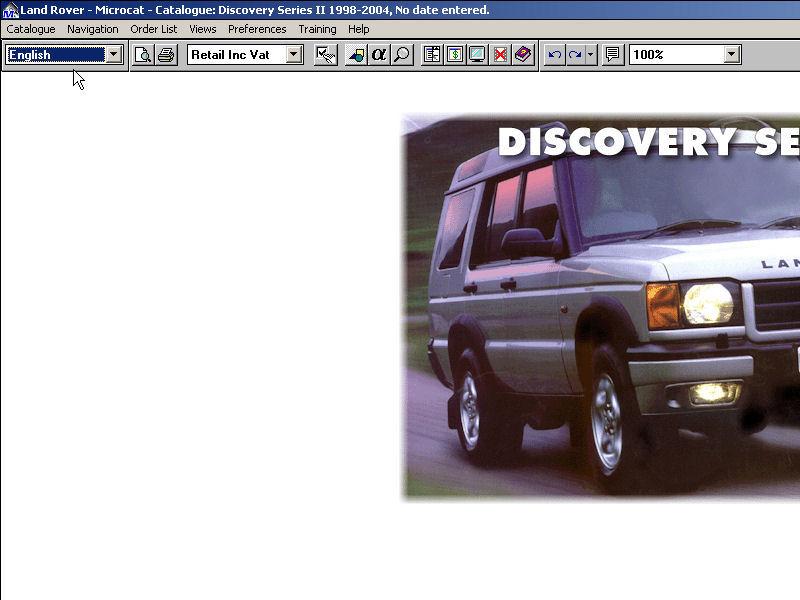Viewport: 800px width, 600px height.
Task: Click the print preview icon
Action: [x=143, y=55]
